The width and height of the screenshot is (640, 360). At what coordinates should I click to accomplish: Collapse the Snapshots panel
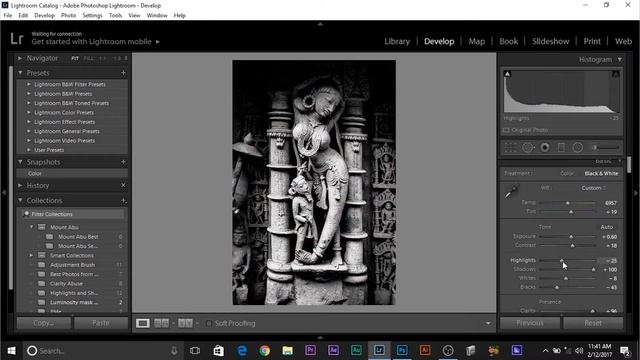coord(20,162)
